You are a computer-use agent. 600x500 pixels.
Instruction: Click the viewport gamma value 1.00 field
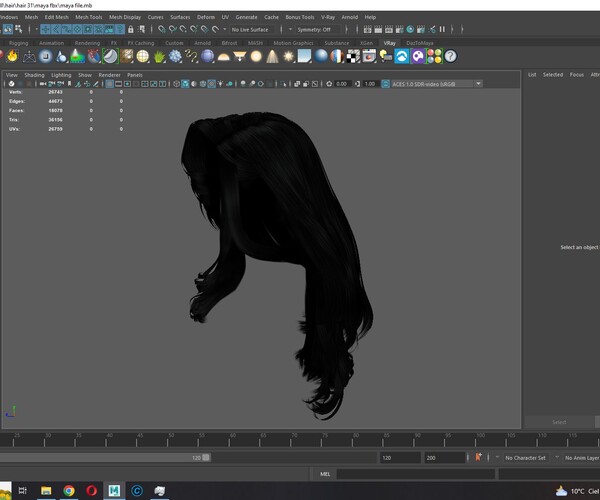[370, 84]
